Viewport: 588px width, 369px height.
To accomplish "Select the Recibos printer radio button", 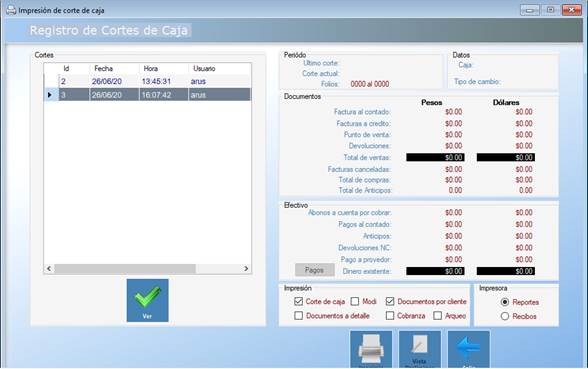I will click(x=505, y=316).
